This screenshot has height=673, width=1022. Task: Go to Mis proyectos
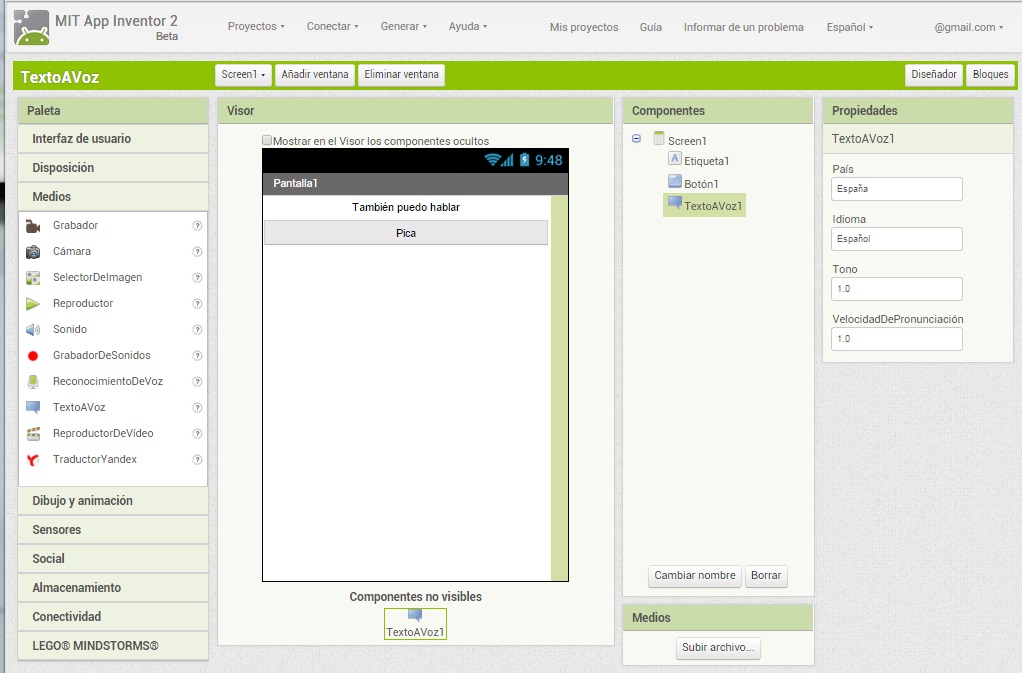(x=584, y=27)
